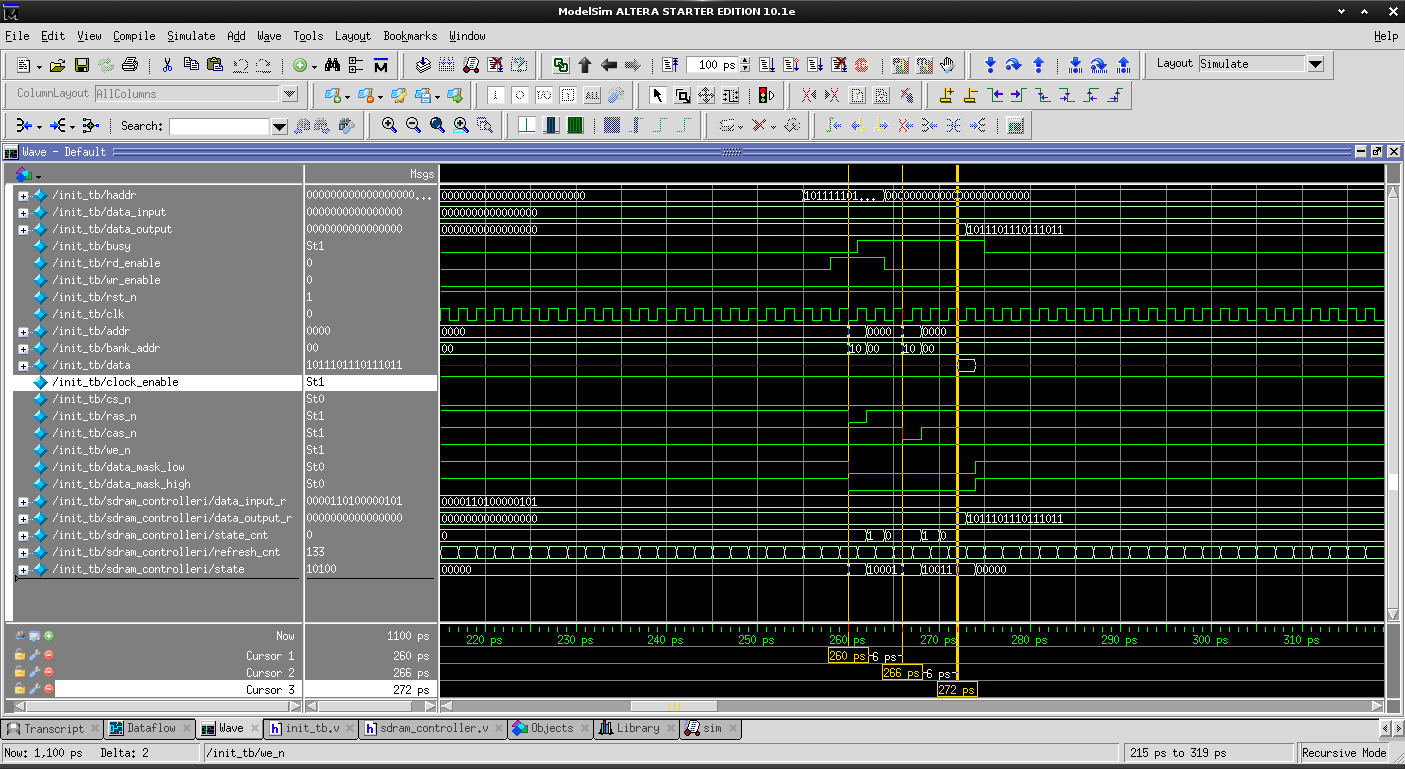Image resolution: width=1405 pixels, height=769 pixels.
Task: Click the Zoom Out magnifier icon
Action: [x=413, y=126]
